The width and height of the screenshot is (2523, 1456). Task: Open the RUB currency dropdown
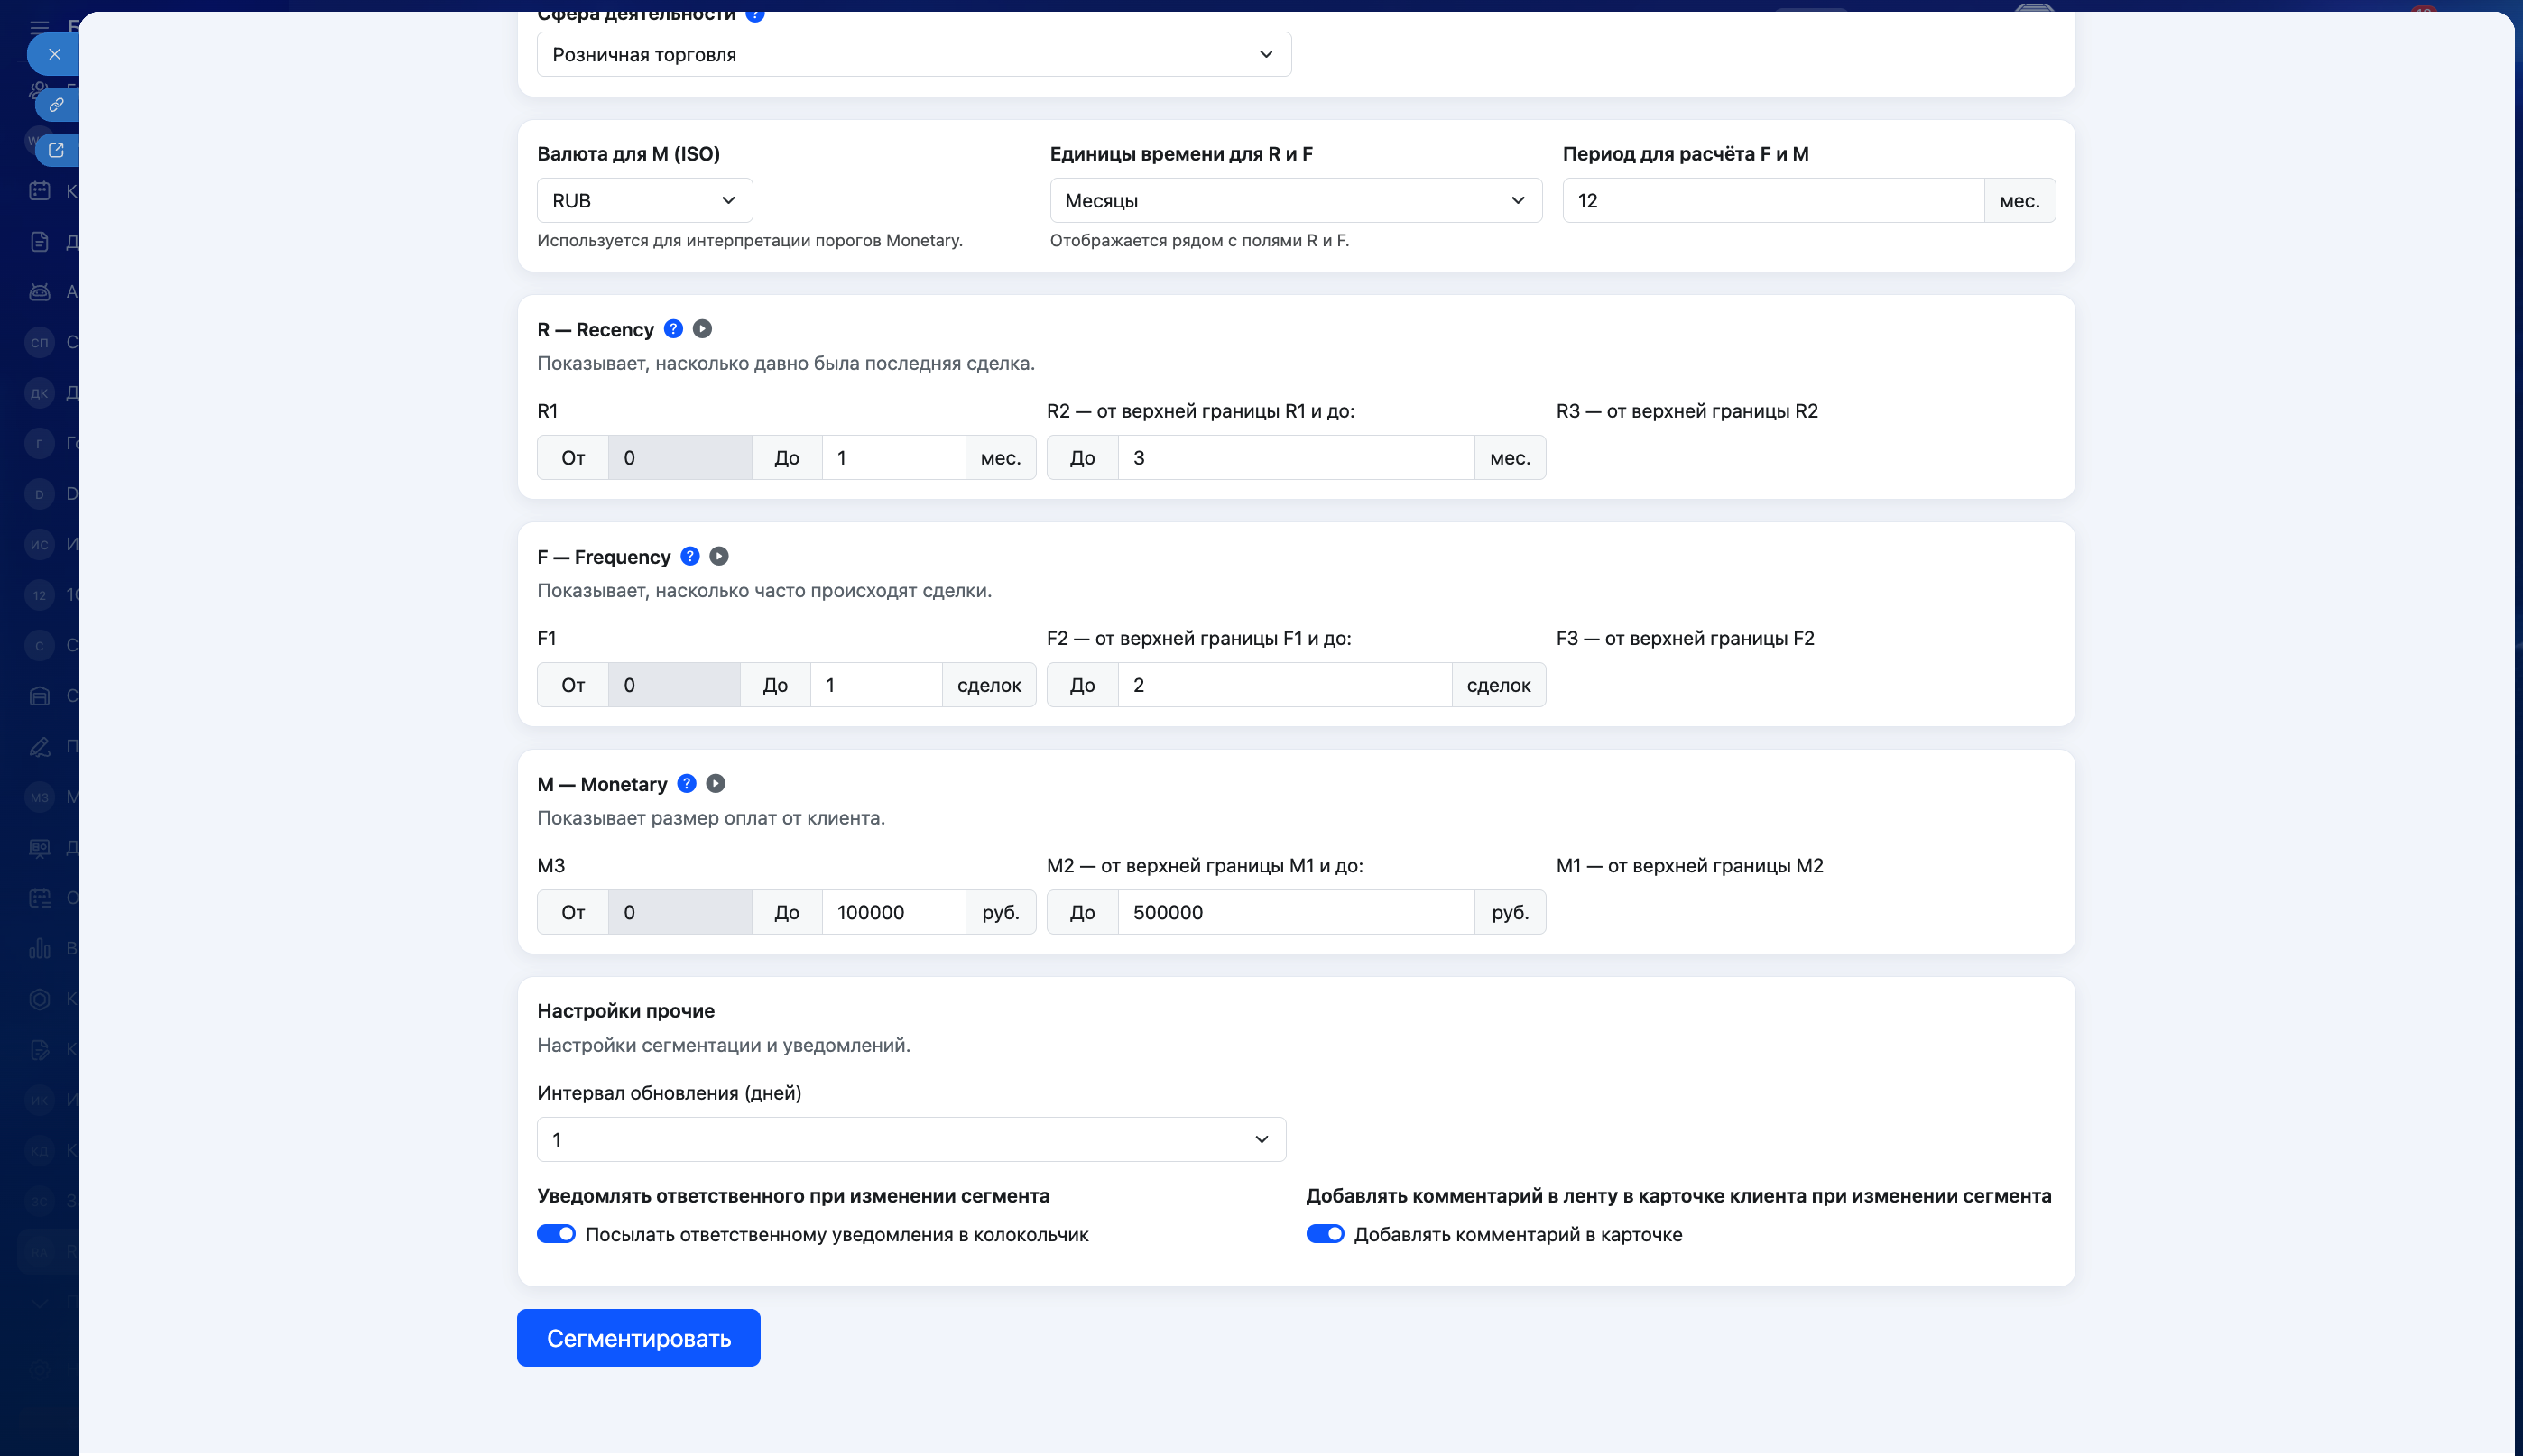coord(644,200)
